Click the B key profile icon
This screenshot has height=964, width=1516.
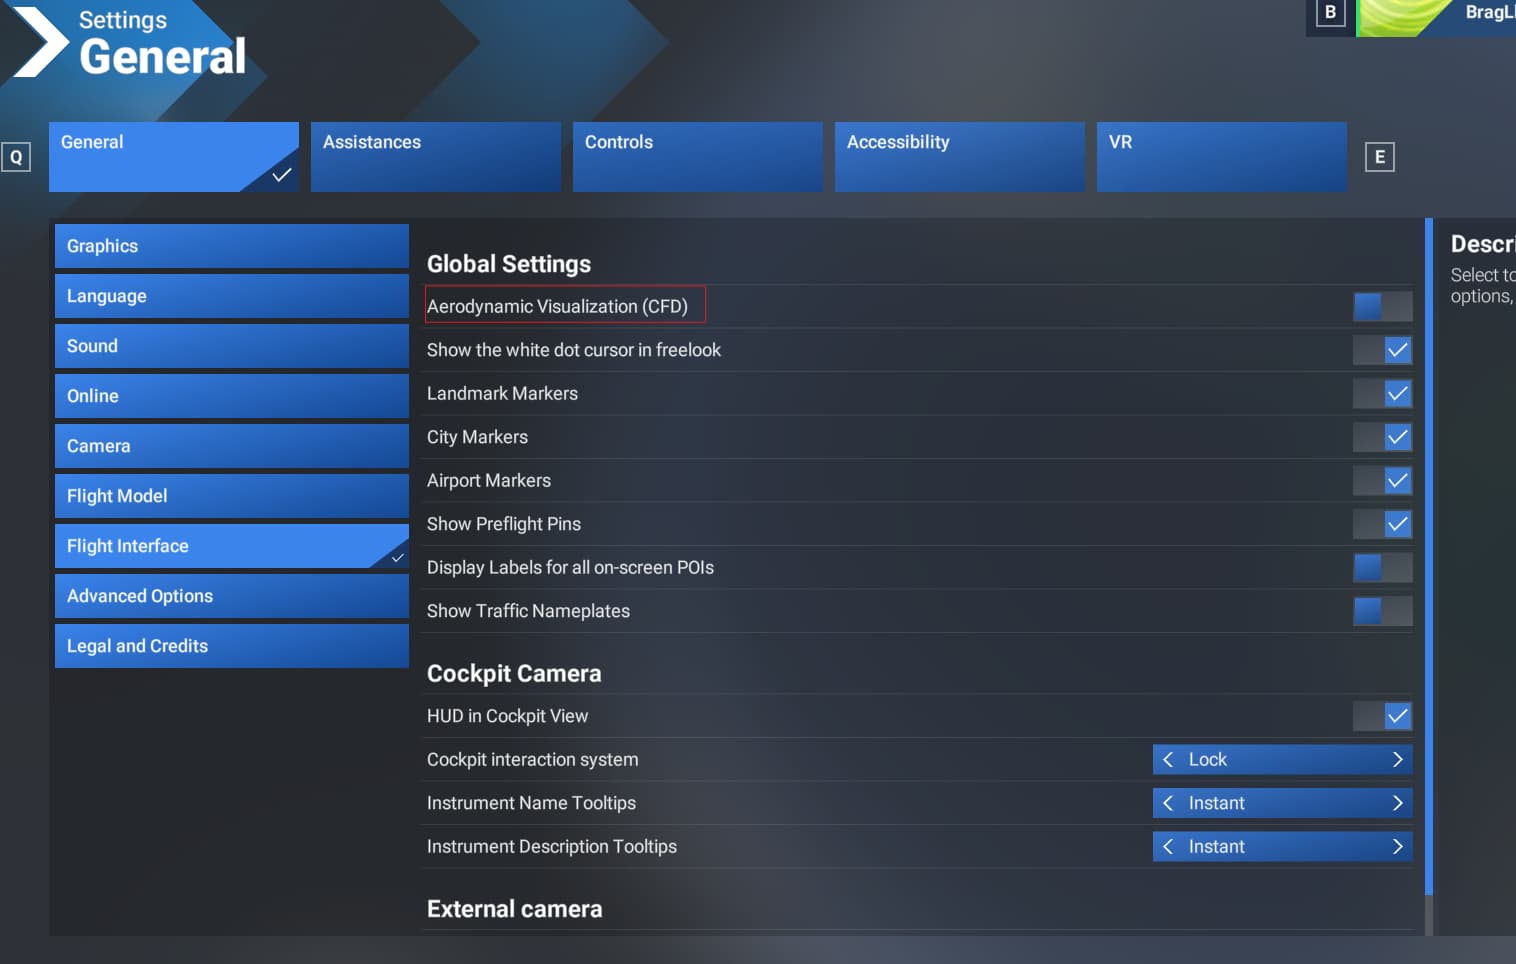[x=1330, y=13]
